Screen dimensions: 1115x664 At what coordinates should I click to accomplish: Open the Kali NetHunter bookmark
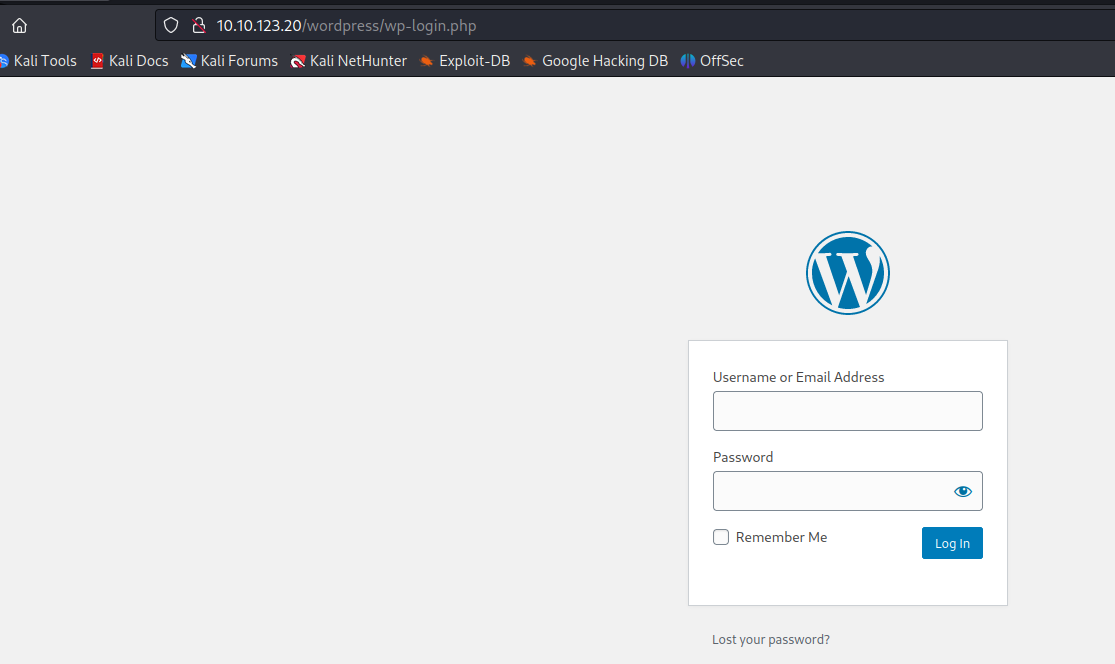(x=349, y=61)
